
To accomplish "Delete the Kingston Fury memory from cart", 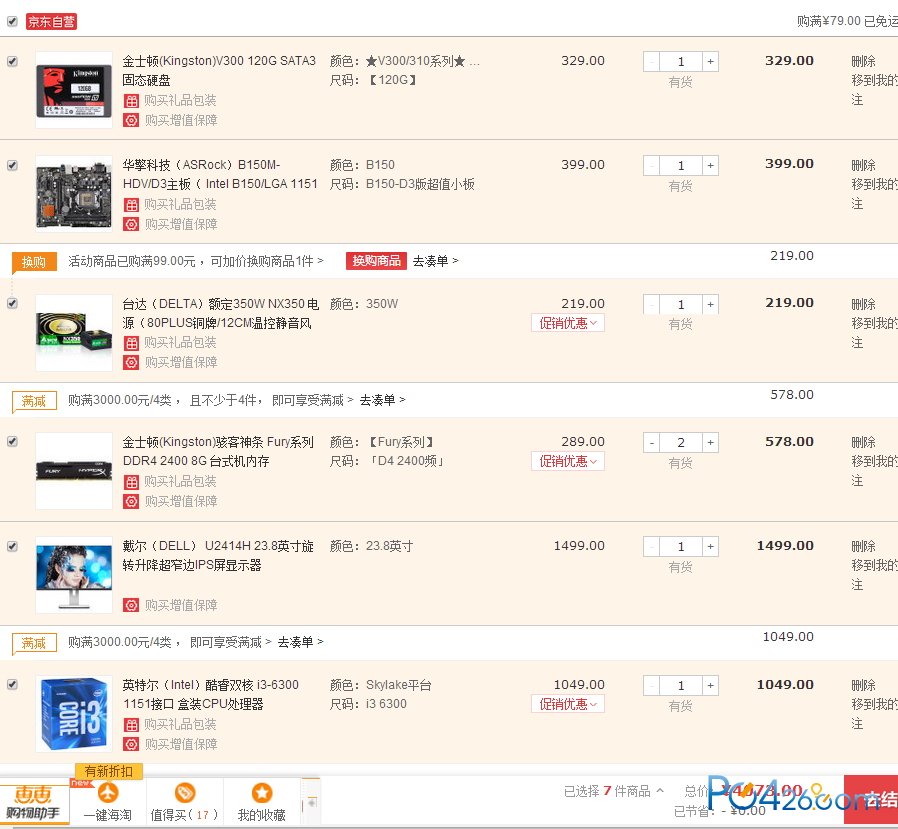I will coord(863,442).
